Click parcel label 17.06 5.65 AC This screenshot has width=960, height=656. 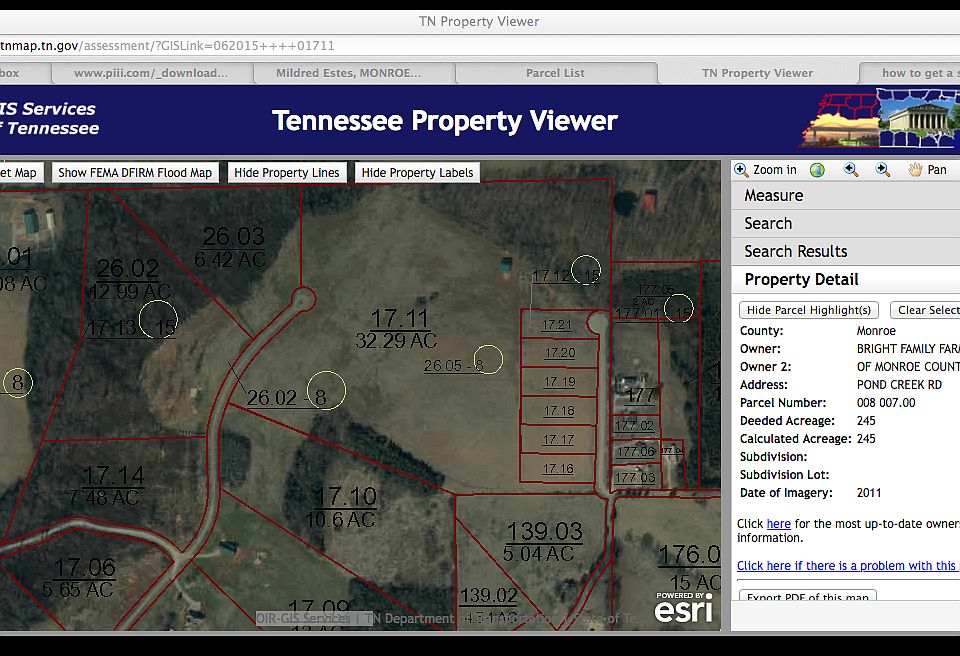click(x=80, y=578)
